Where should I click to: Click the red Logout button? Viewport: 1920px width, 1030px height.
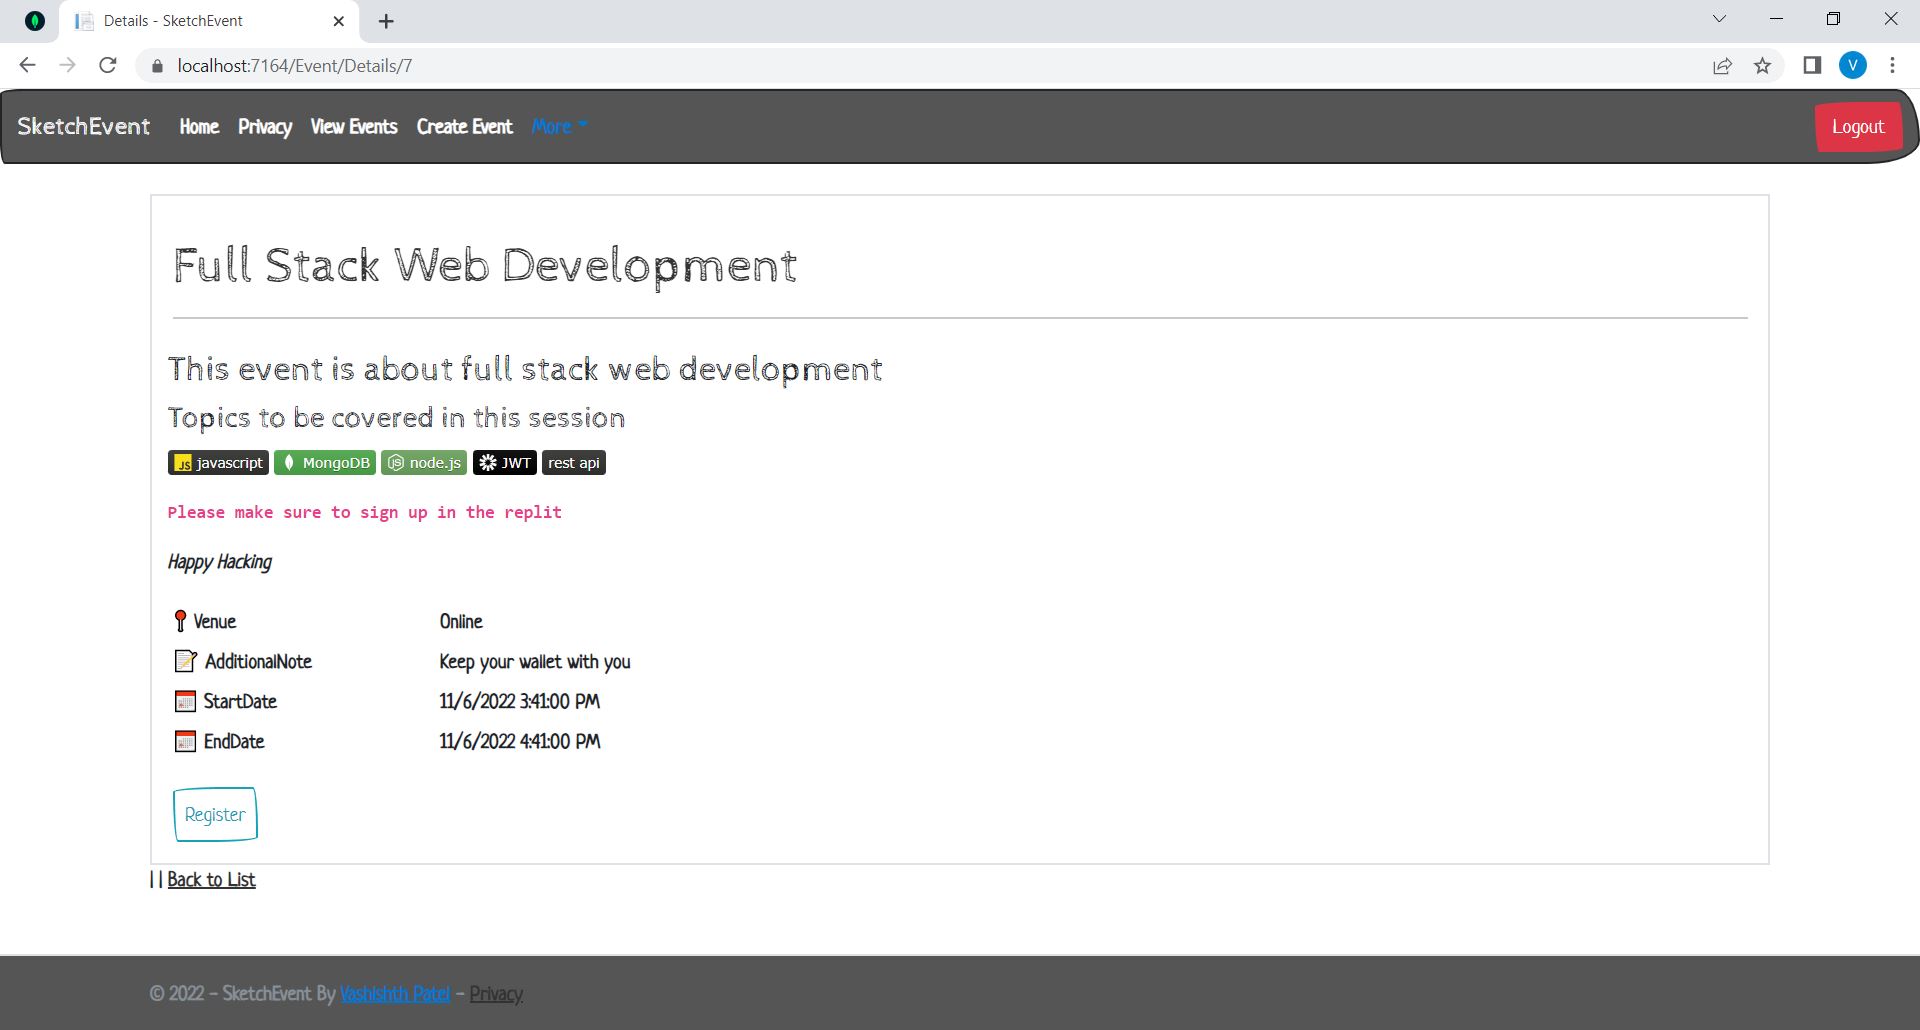pyautogui.click(x=1858, y=127)
